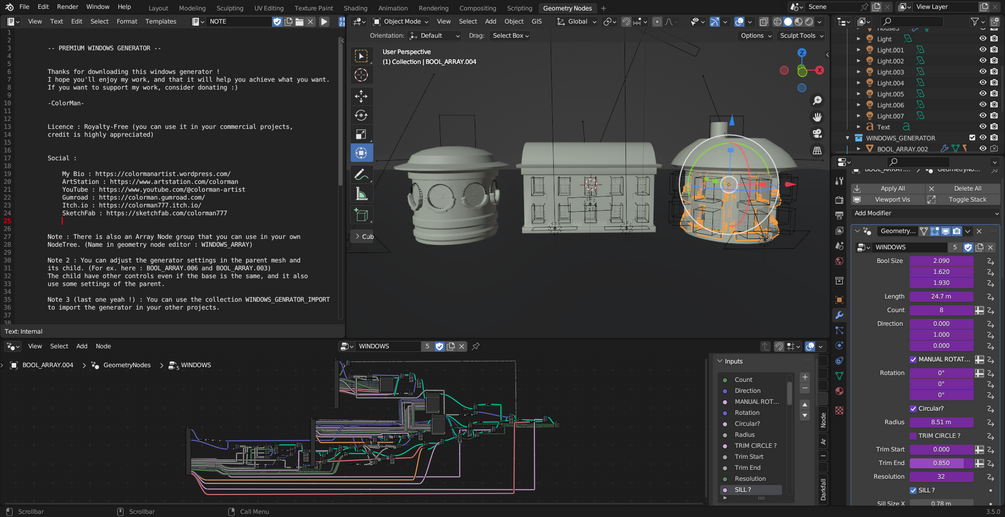The width and height of the screenshot is (1005, 517).
Task: Uncheck the Circular? checkbox
Action: click(x=914, y=408)
